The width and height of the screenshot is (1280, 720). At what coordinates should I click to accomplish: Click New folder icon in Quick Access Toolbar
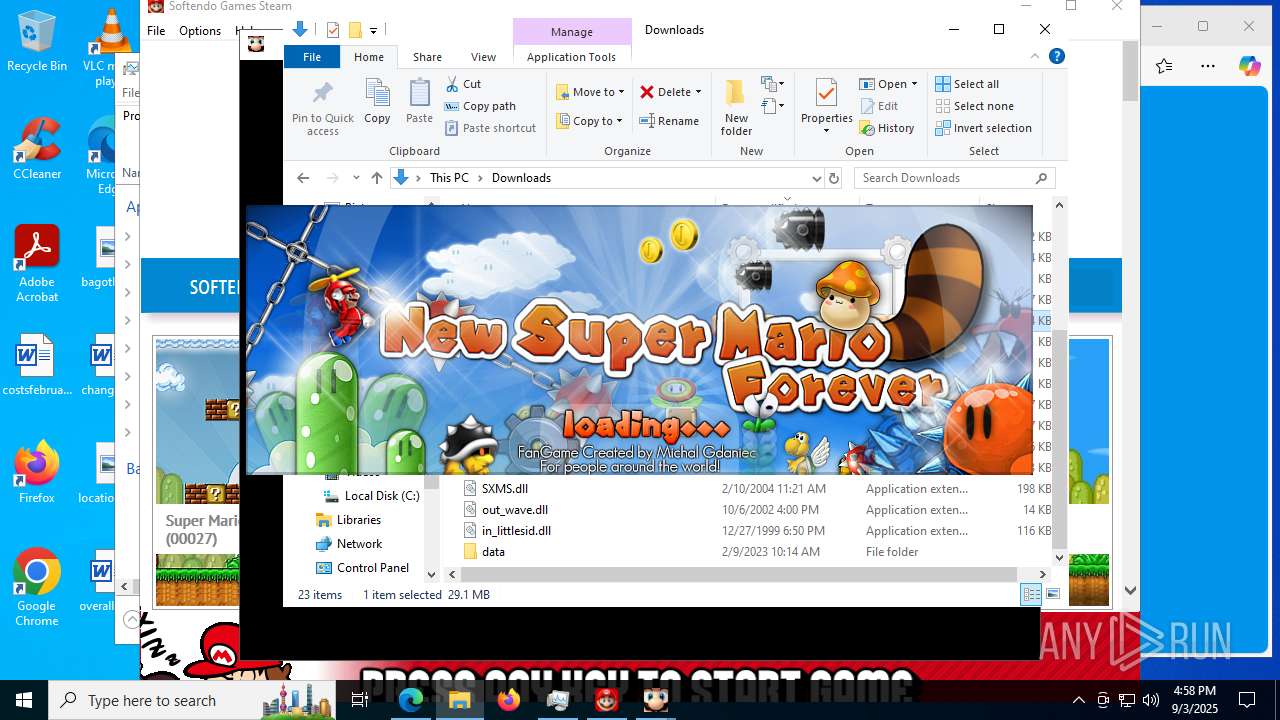click(355, 30)
